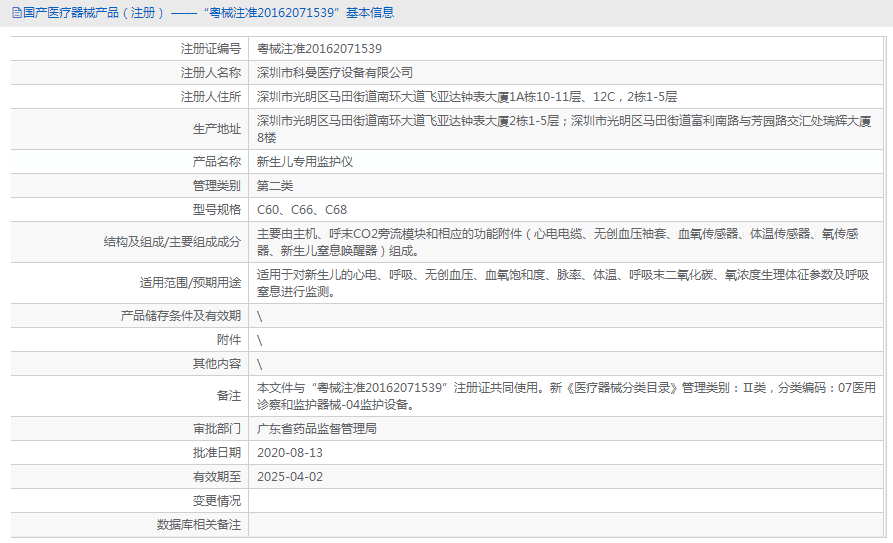Viewport: 893px width, 543px height.
Task: Select the registrant address ending 2栋1-5层
Action: pyautogui.click(x=466, y=97)
